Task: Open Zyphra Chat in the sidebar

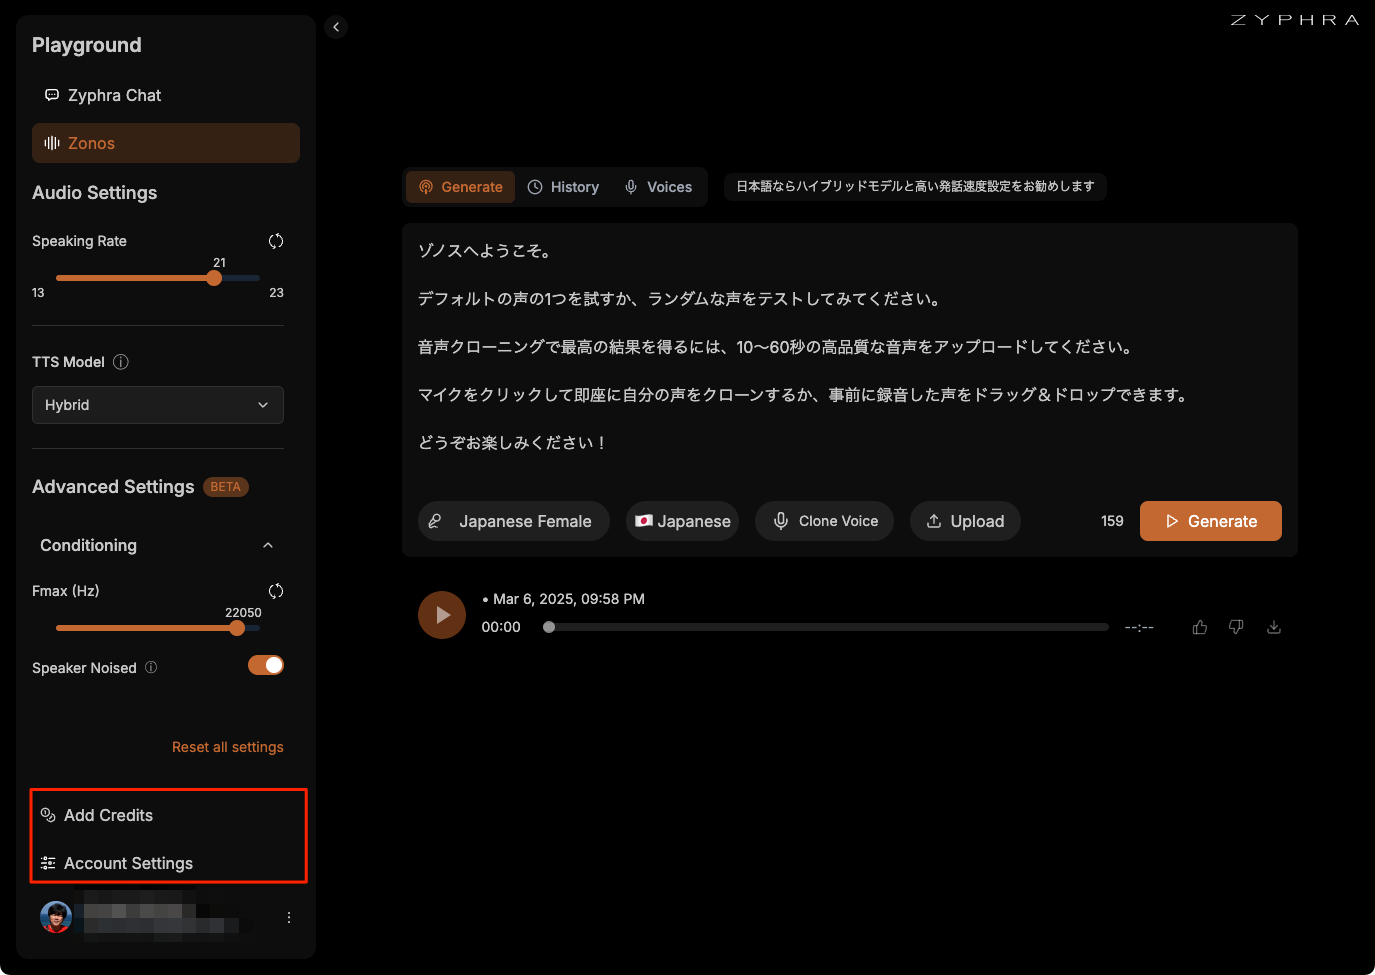Action: [x=166, y=95]
